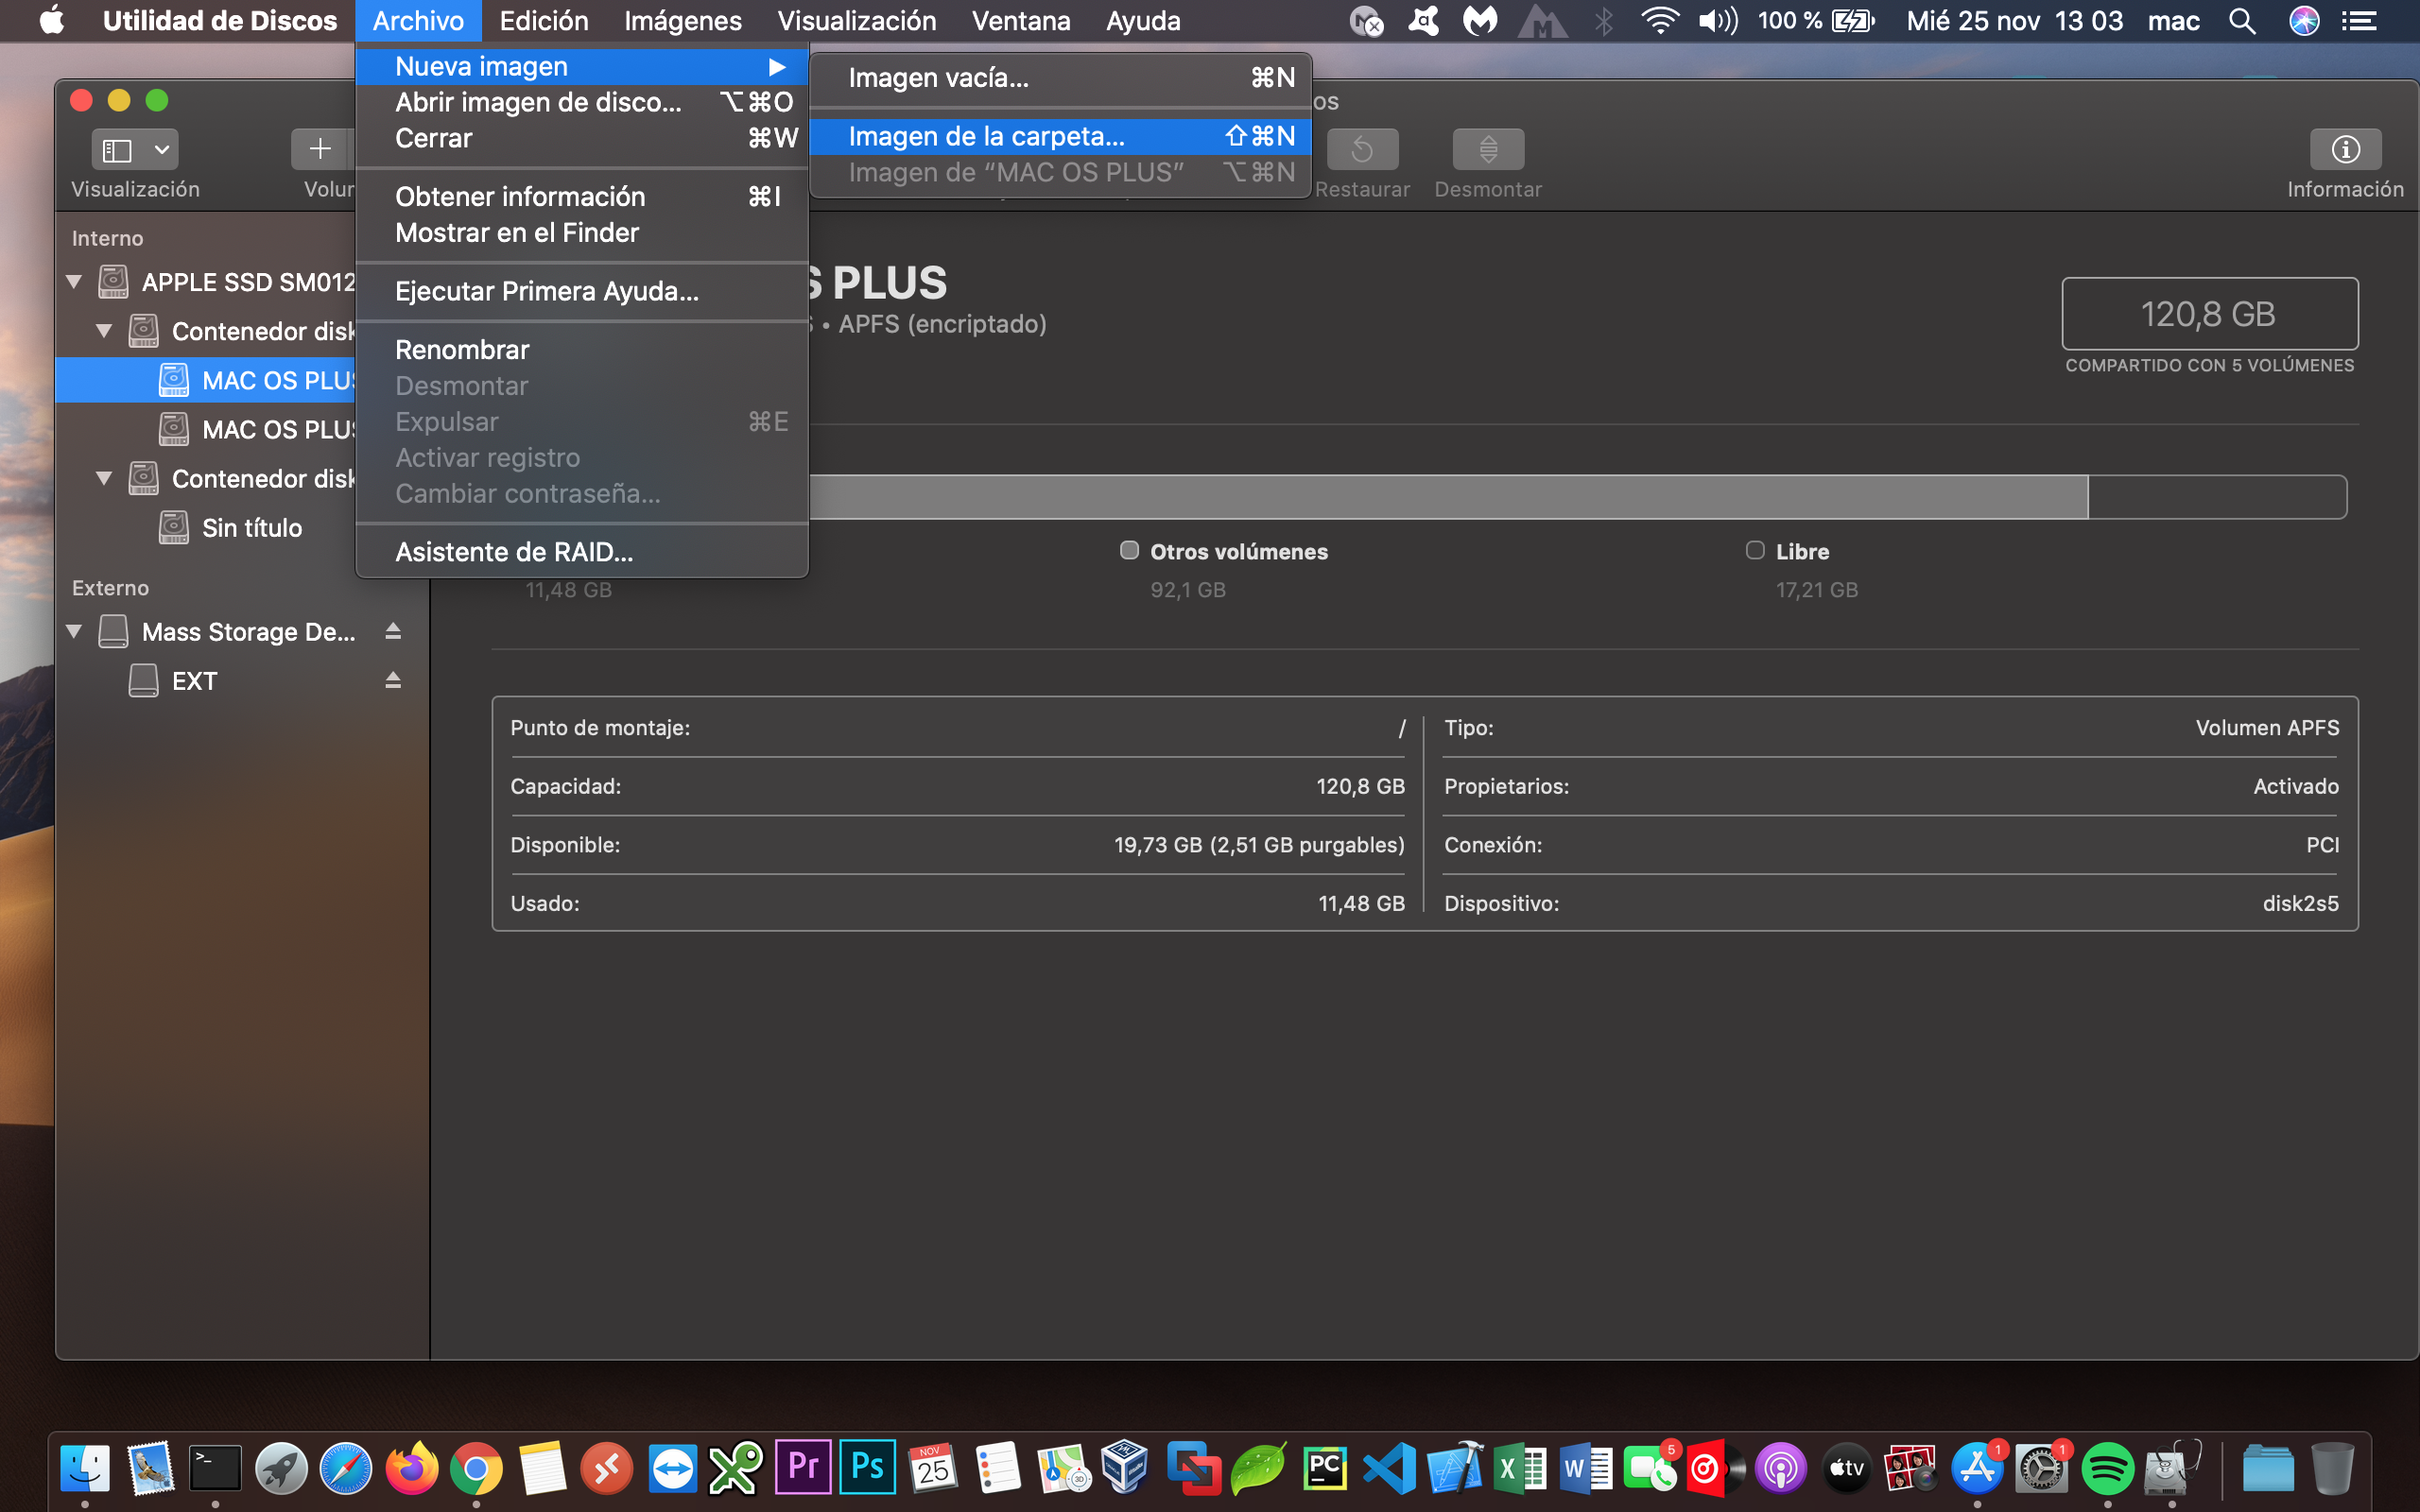The width and height of the screenshot is (2420, 1512).
Task: Open the Información panel icon
Action: pyautogui.click(x=2344, y=150)
